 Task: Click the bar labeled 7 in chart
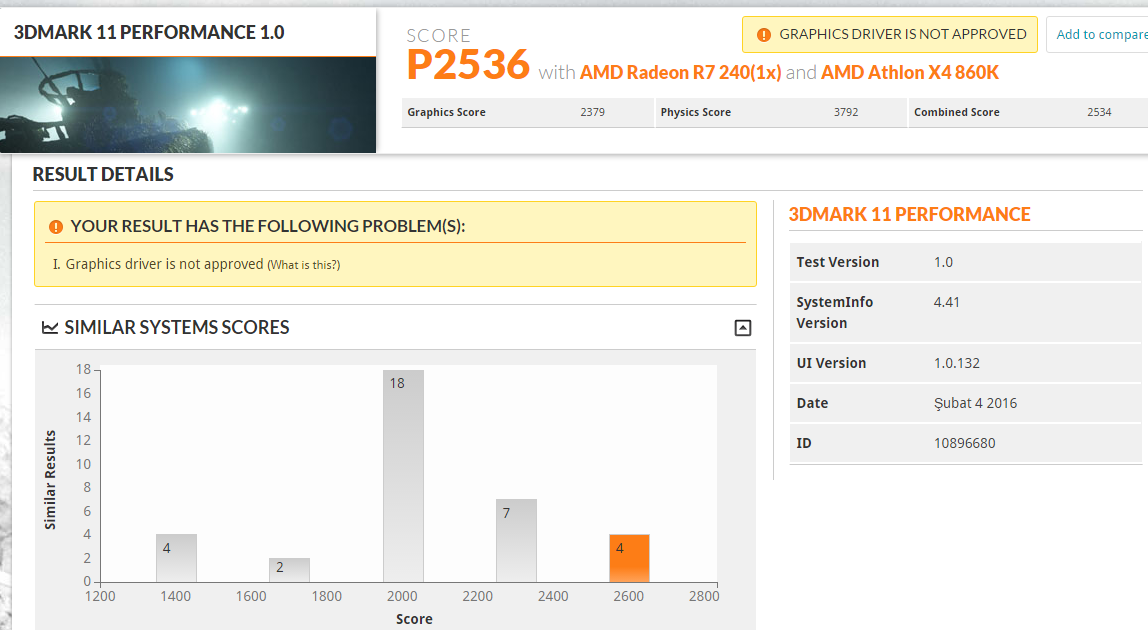[x=516, y=541]
